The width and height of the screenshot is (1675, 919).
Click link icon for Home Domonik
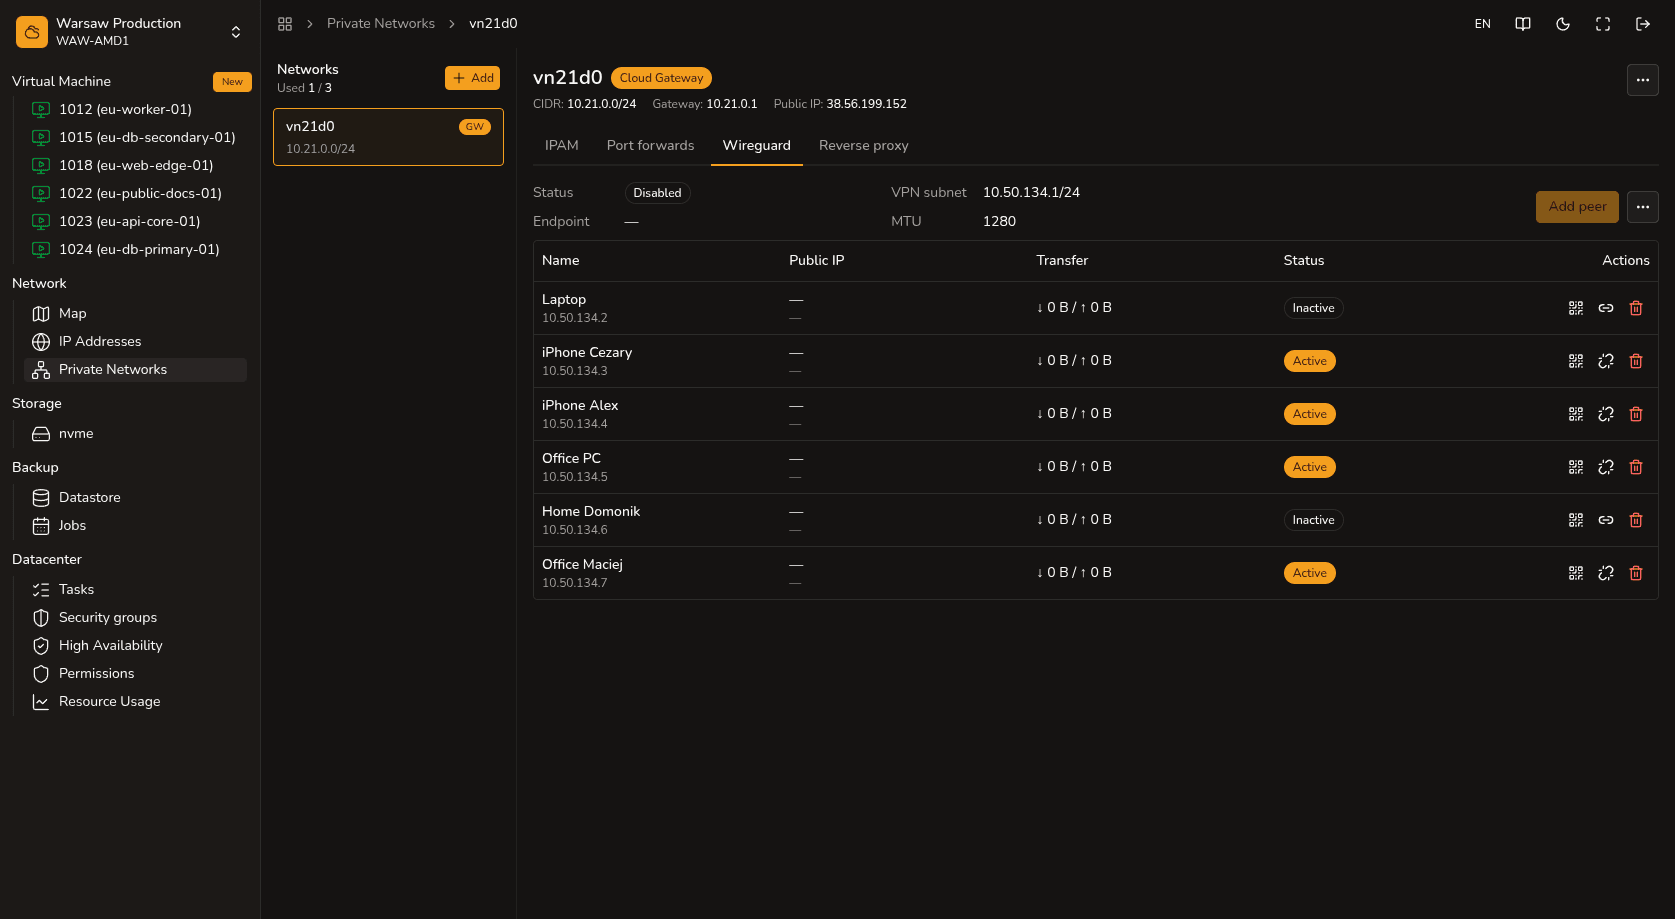pos(1606,520)
